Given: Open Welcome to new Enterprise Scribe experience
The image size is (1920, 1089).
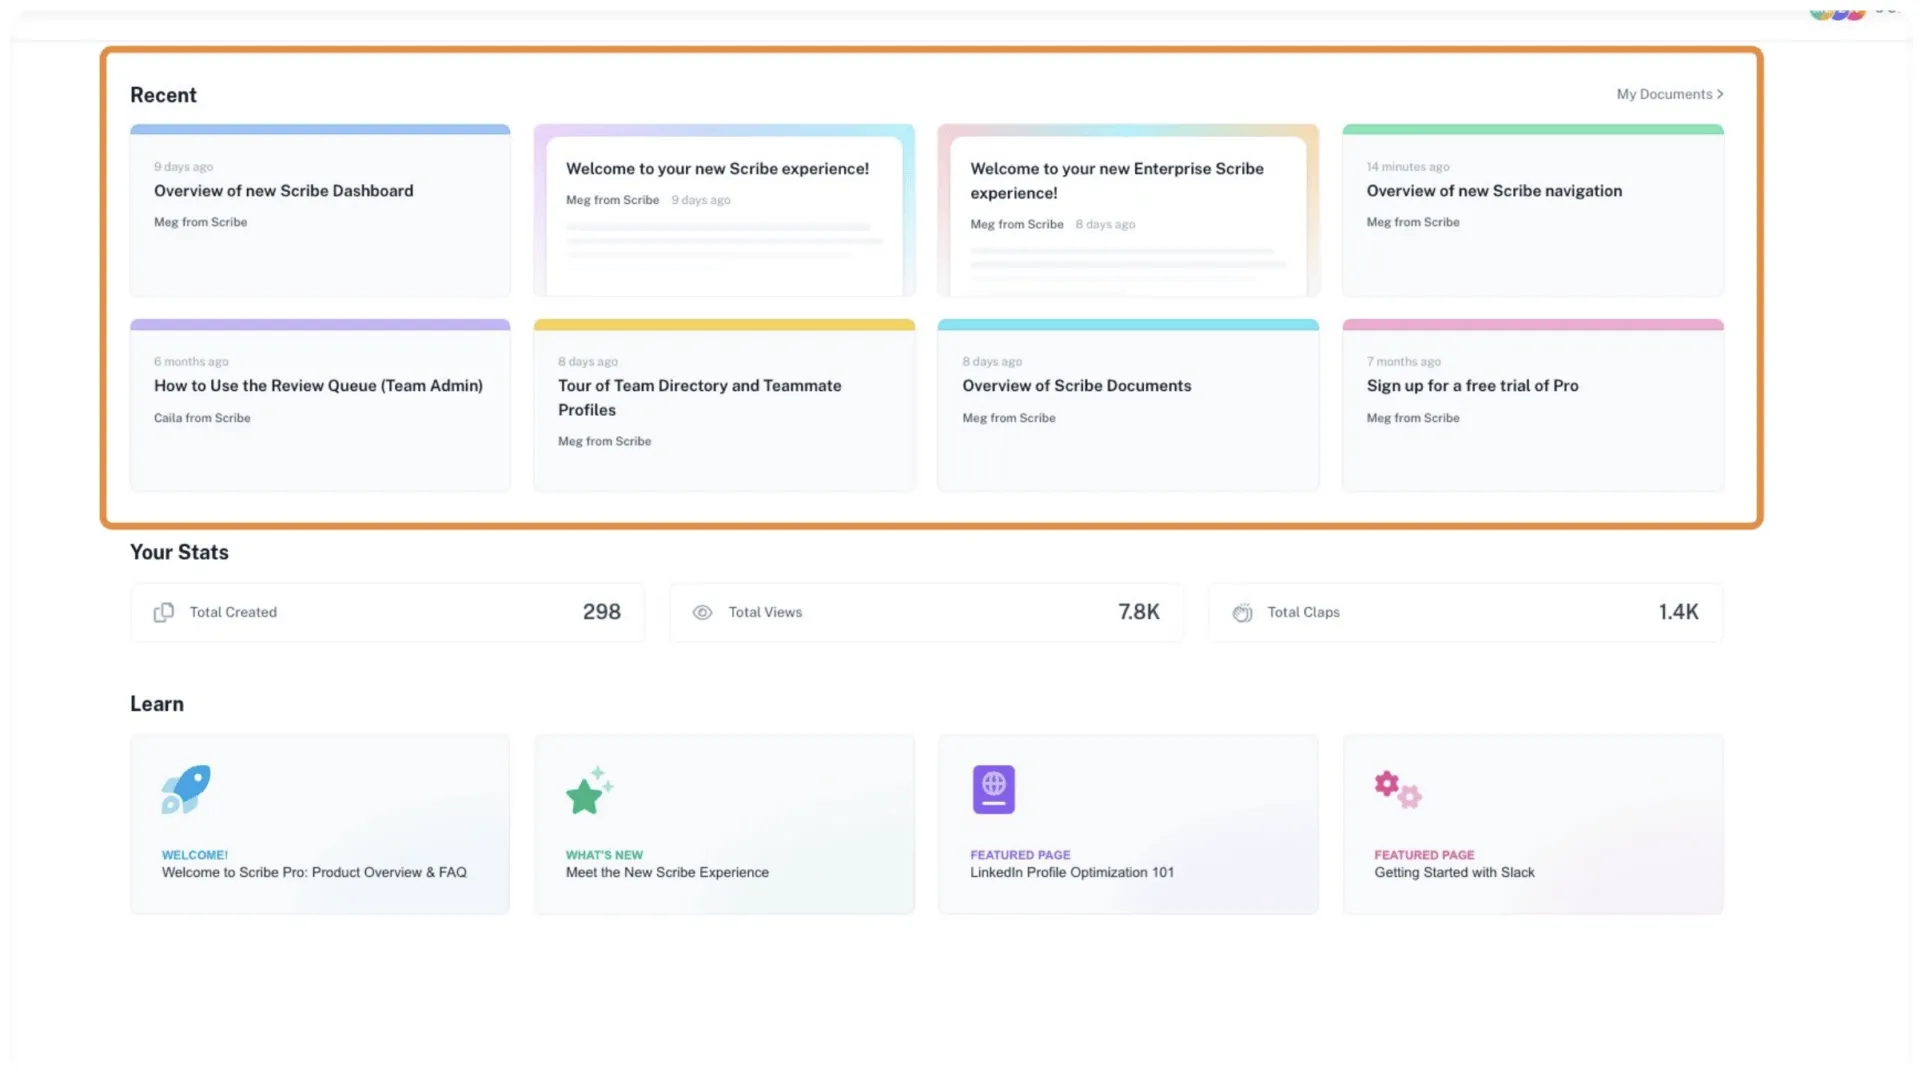Looking at the screenshot, I should click(1128, 211).
